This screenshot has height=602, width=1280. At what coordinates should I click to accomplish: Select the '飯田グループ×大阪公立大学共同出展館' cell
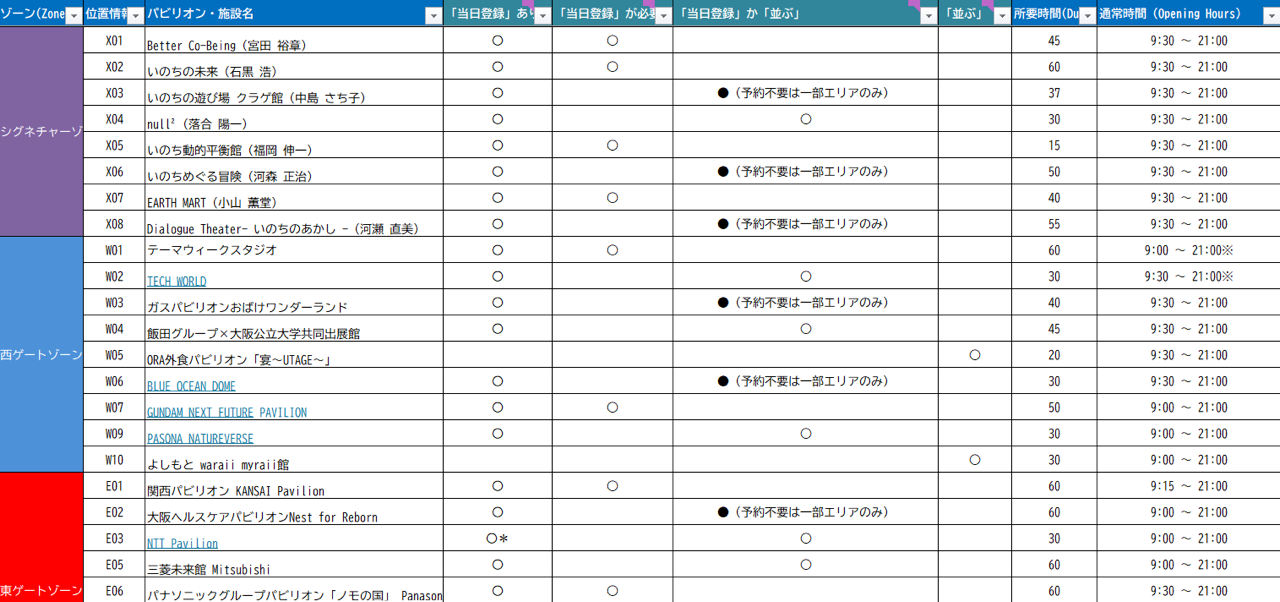tap(294, 329)
